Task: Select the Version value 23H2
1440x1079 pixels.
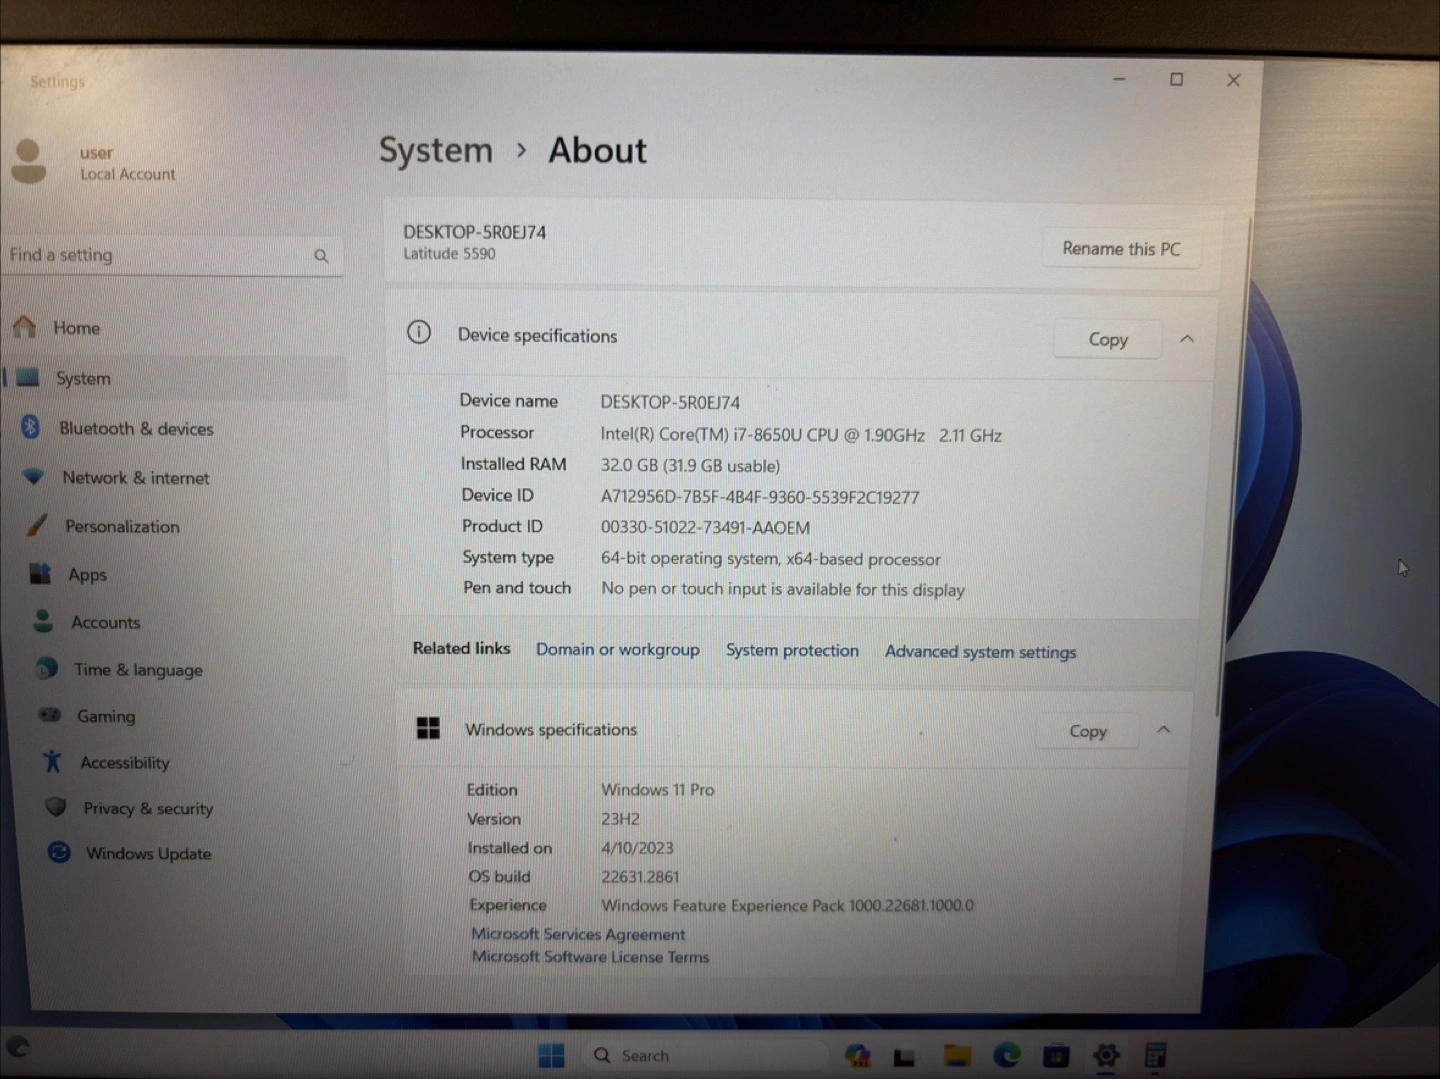Action: pyautogui.click(x=620, y=819)
